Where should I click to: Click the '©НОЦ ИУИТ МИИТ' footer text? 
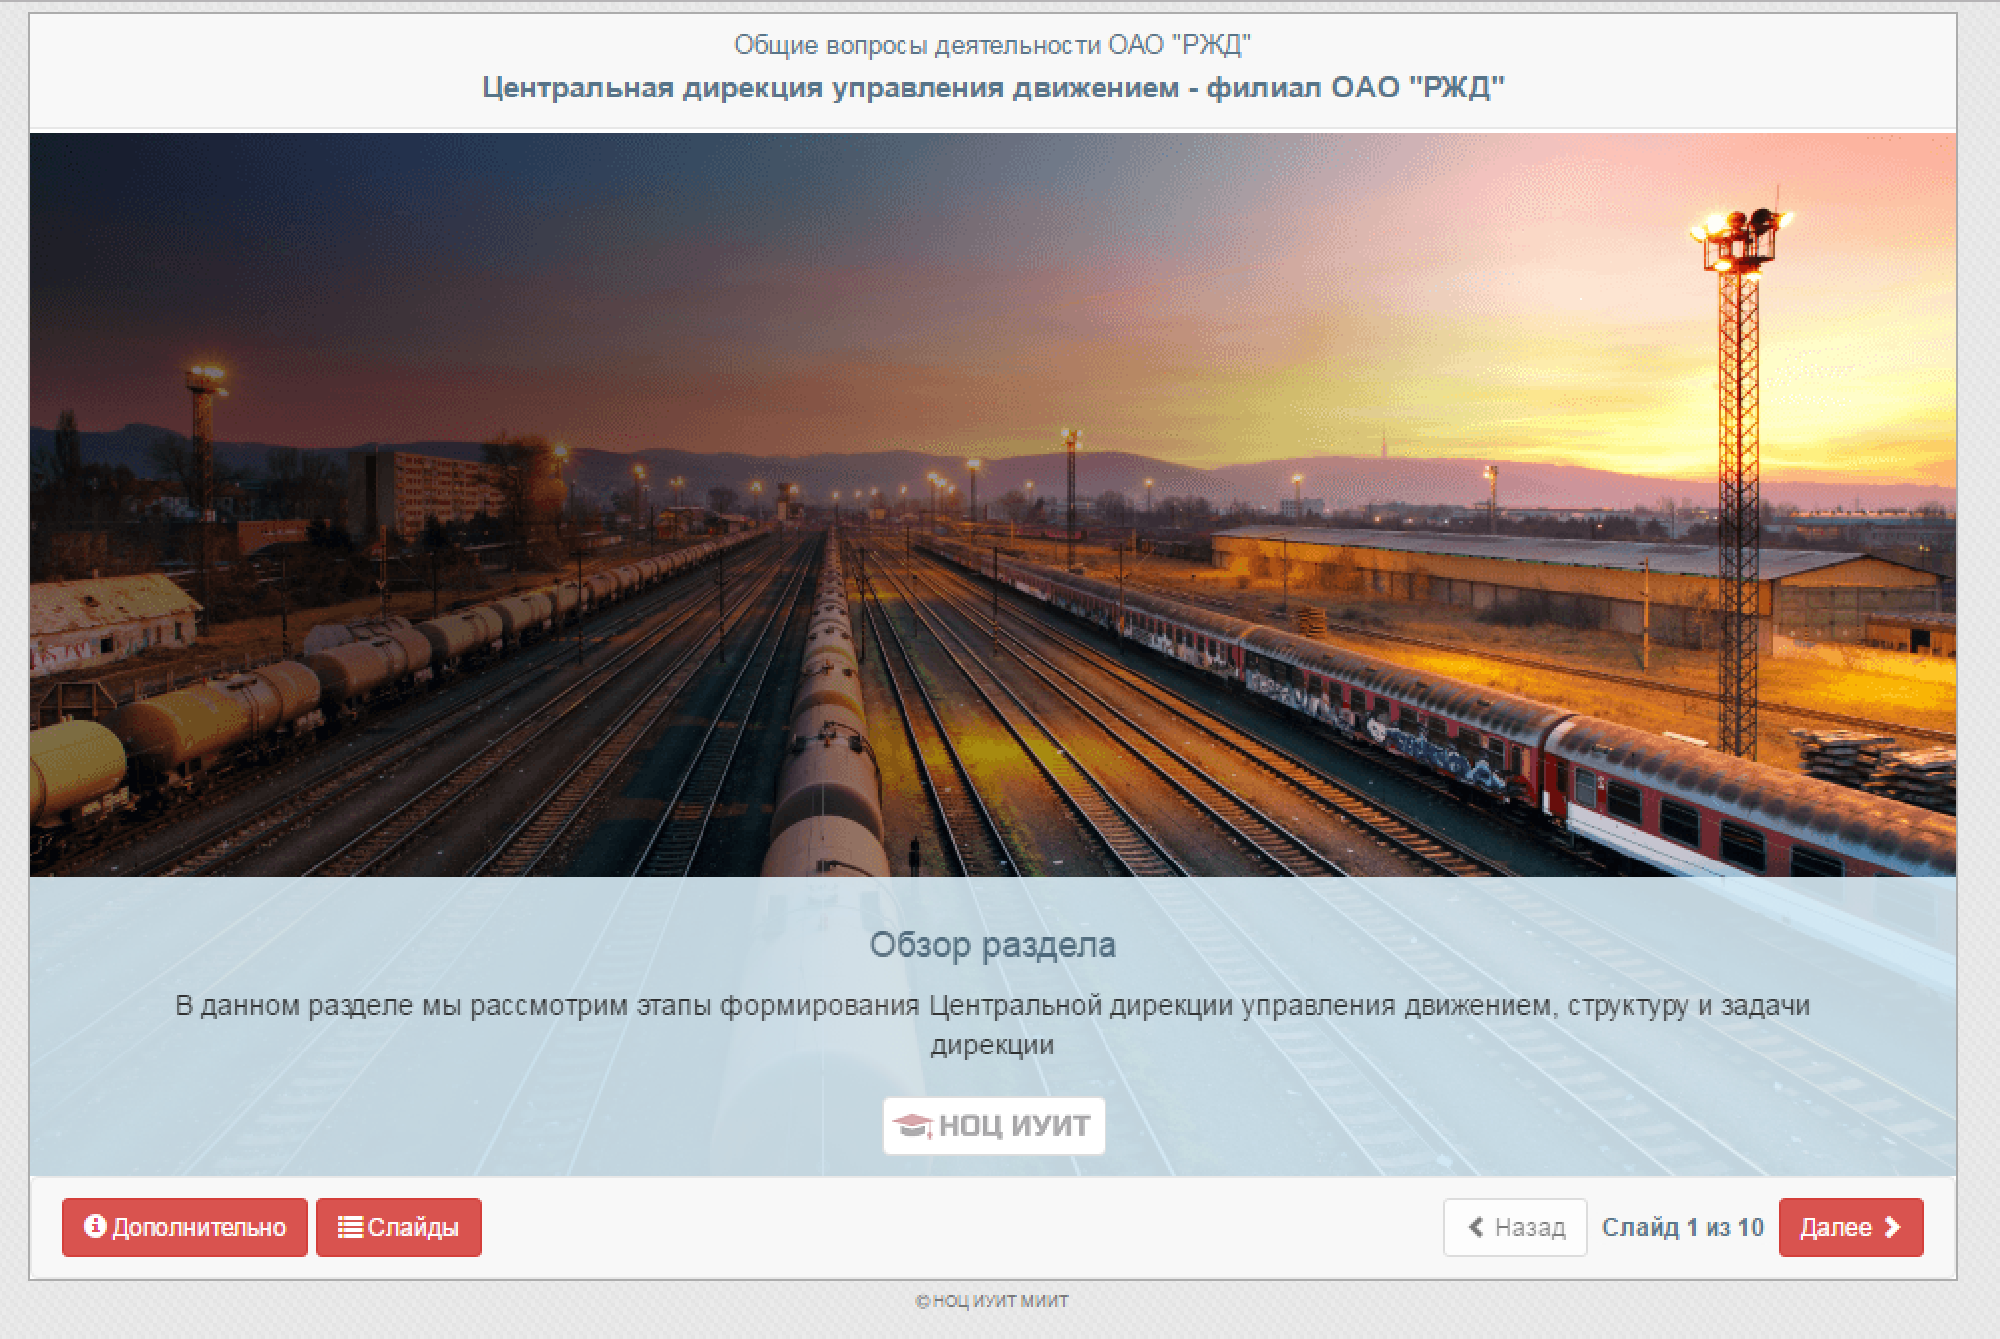(x=992, y=1301)
